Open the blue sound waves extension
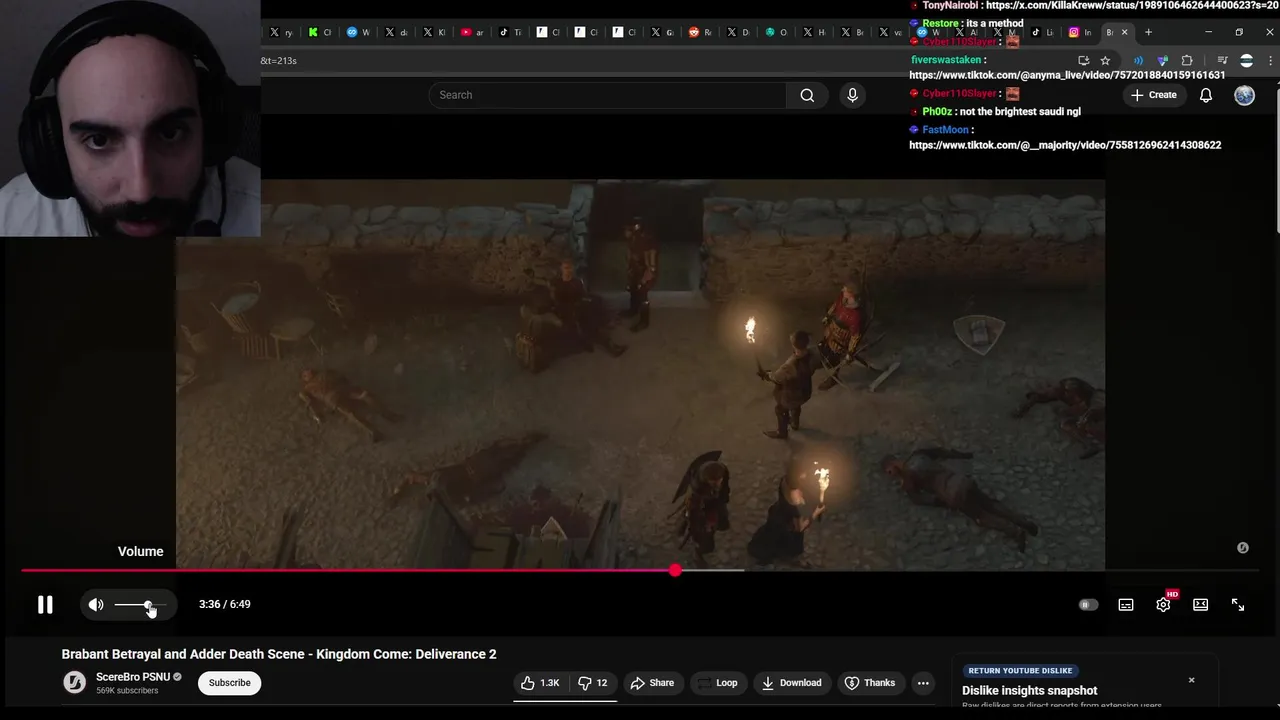The image size is (1280, 720). click(1138, 60)
